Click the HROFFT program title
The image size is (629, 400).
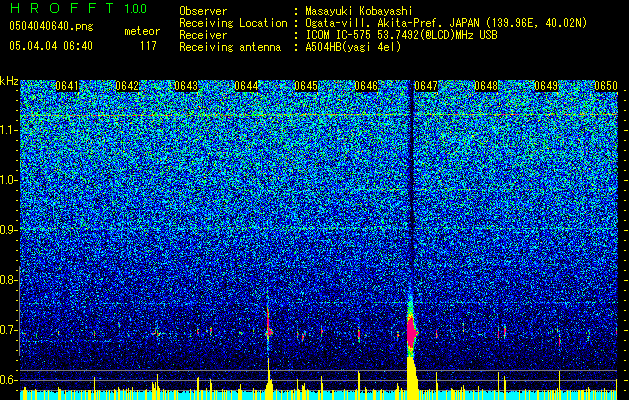click(62, 8)
